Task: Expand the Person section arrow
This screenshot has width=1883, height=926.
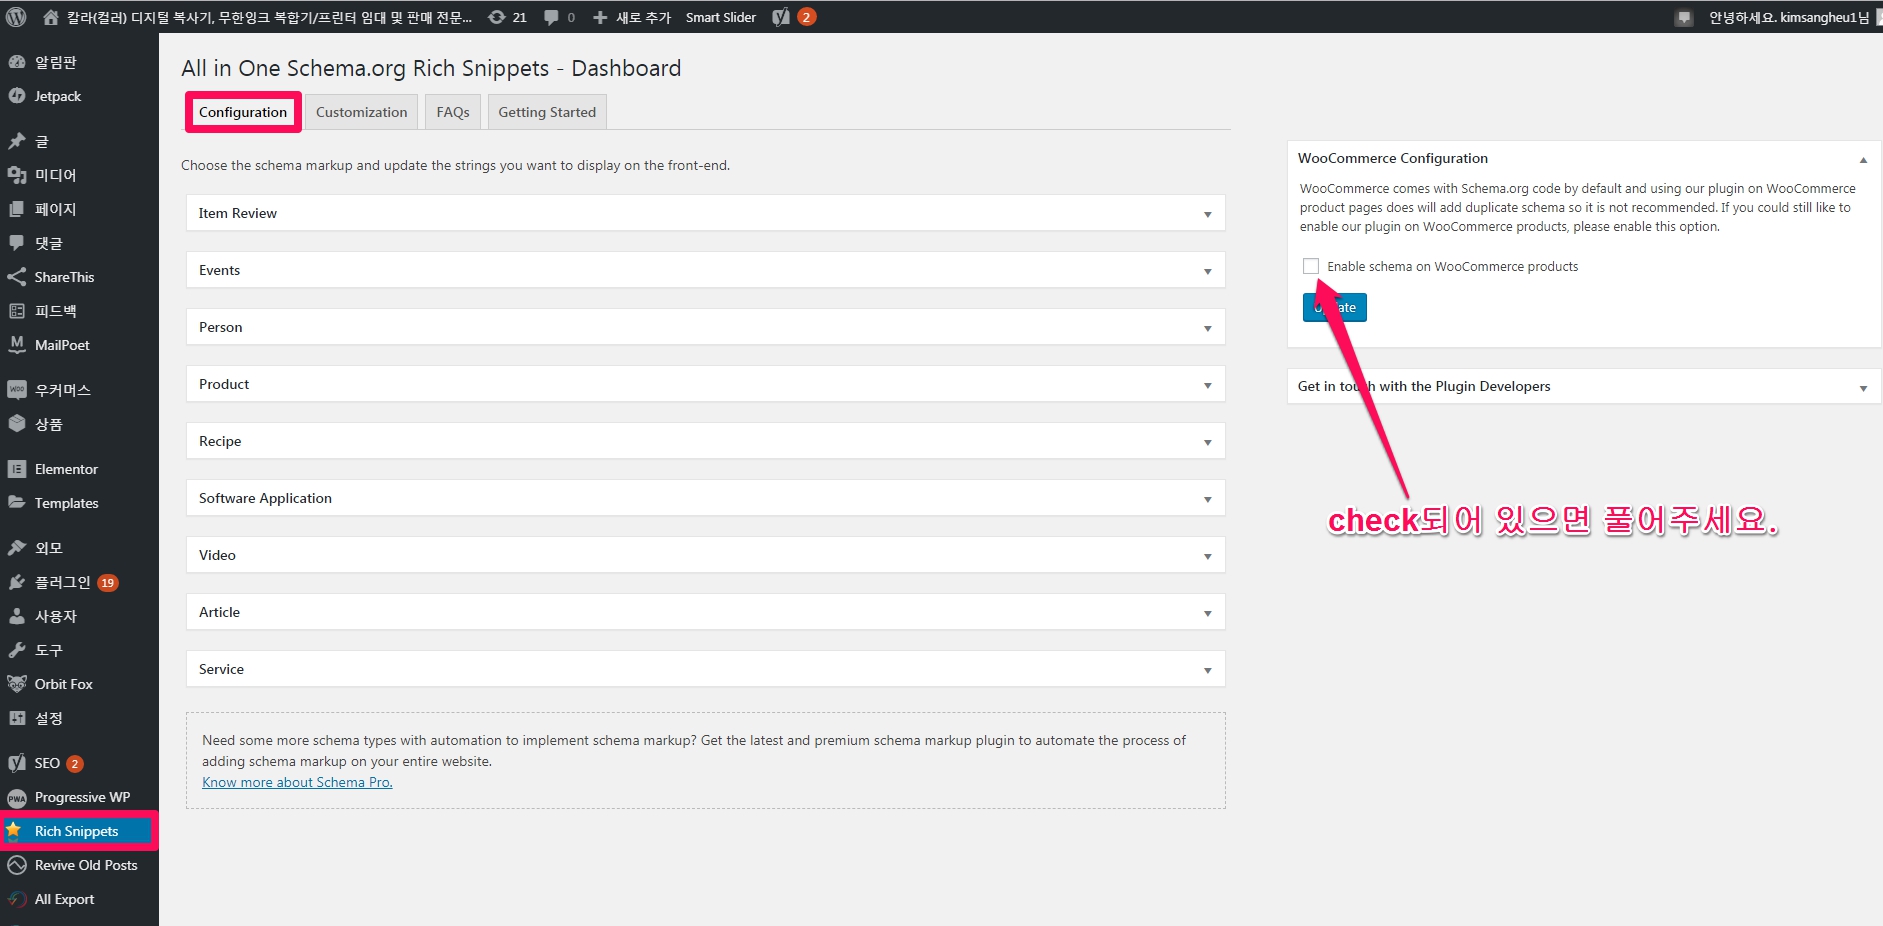Action: click(1207, 328)
